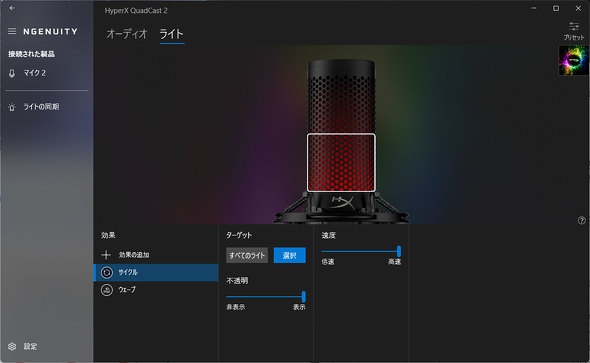Viewport: 590px width, 363px height.
Task: Click the blue 選択 button
Action: coord(289,255)
